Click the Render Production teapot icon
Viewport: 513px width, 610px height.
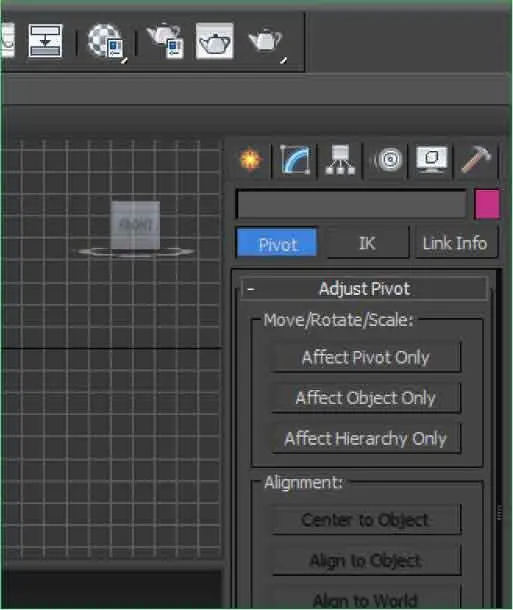pyautogui.click(x=266, y=41)
